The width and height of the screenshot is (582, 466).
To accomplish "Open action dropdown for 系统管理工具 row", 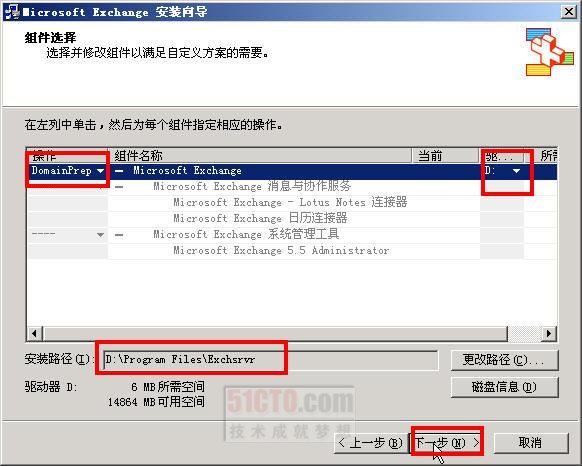I will (100, 235).
